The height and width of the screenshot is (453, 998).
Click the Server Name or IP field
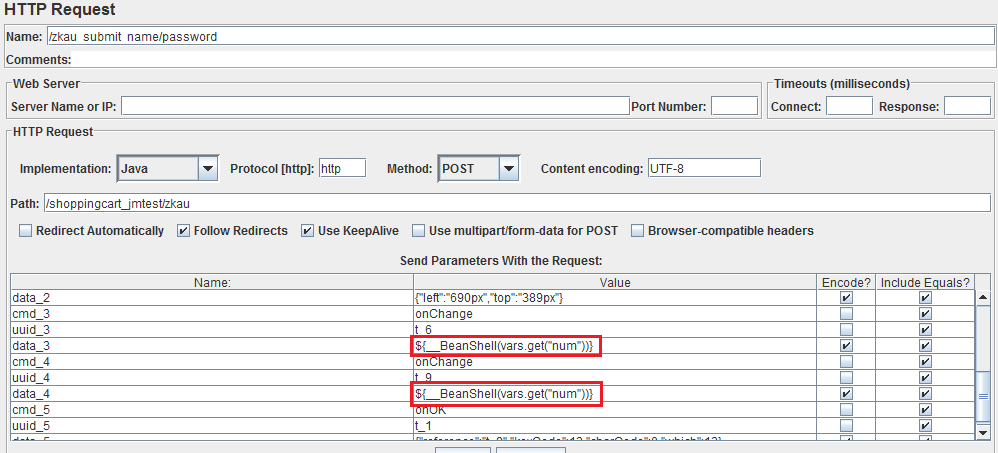374,106
